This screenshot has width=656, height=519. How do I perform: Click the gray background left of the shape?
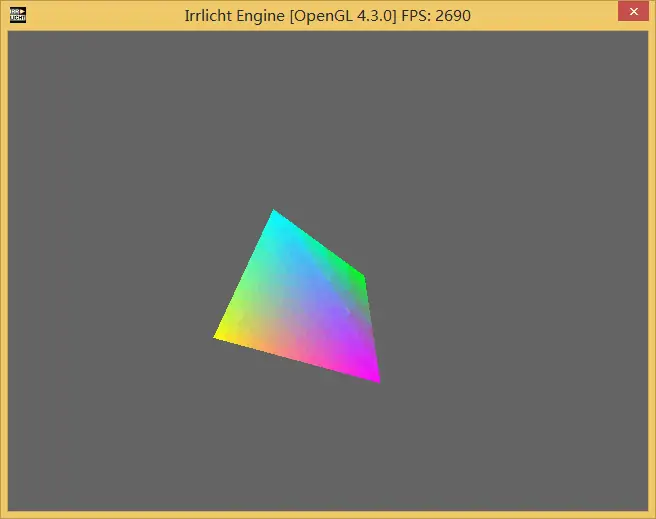[100, 300]
